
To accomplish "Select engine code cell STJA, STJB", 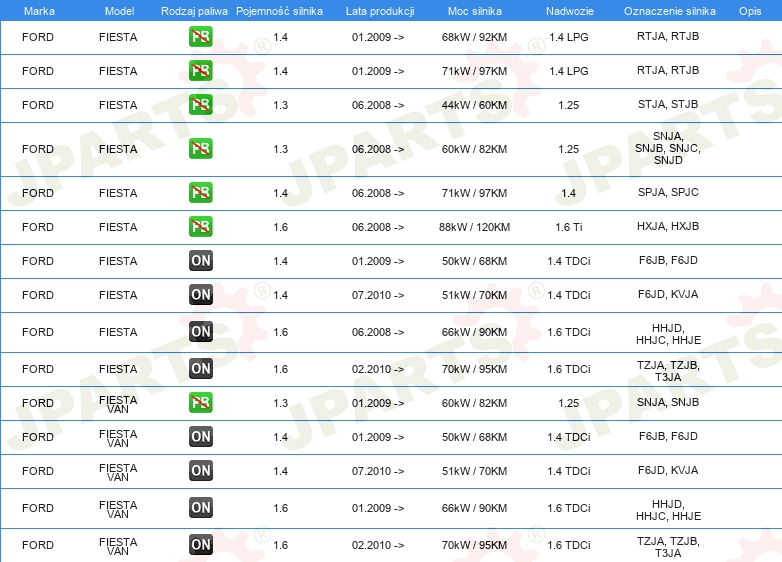I will 668,104.
